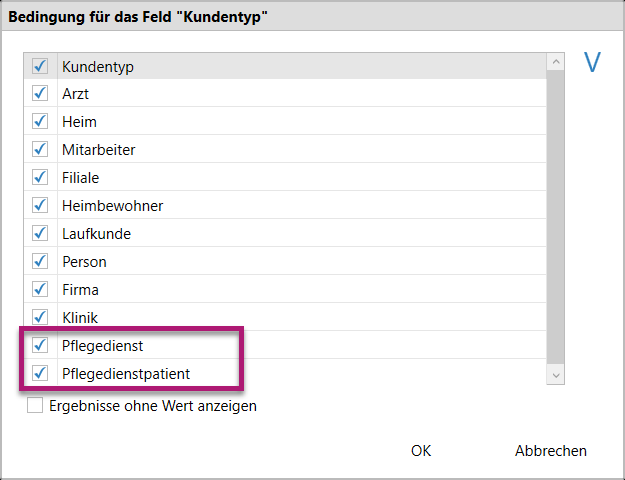Select the Pflegedienstpatient row label

click(126, 374)
